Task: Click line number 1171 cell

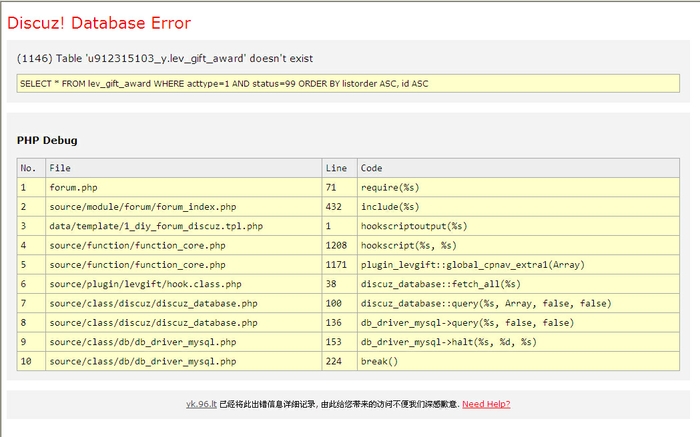Action: 340,265
